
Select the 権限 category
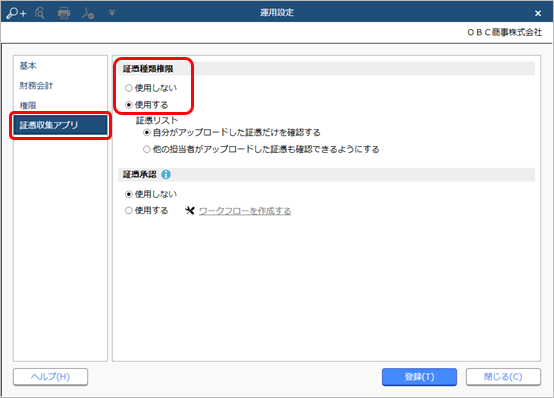click(x=28, y=105)
